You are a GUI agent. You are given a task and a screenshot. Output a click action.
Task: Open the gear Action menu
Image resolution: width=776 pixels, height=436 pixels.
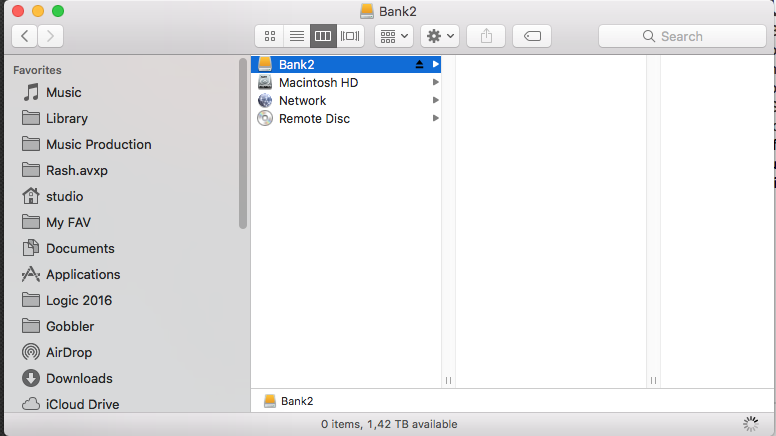point(440,36)
